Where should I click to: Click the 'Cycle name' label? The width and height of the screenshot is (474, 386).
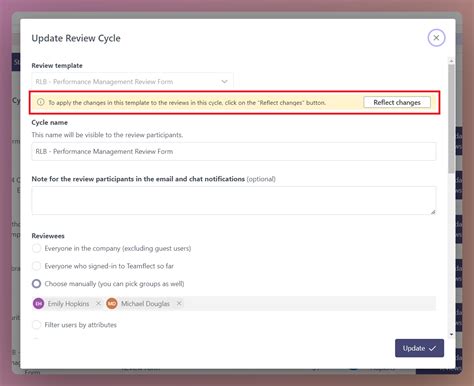(x=50, y=123)
